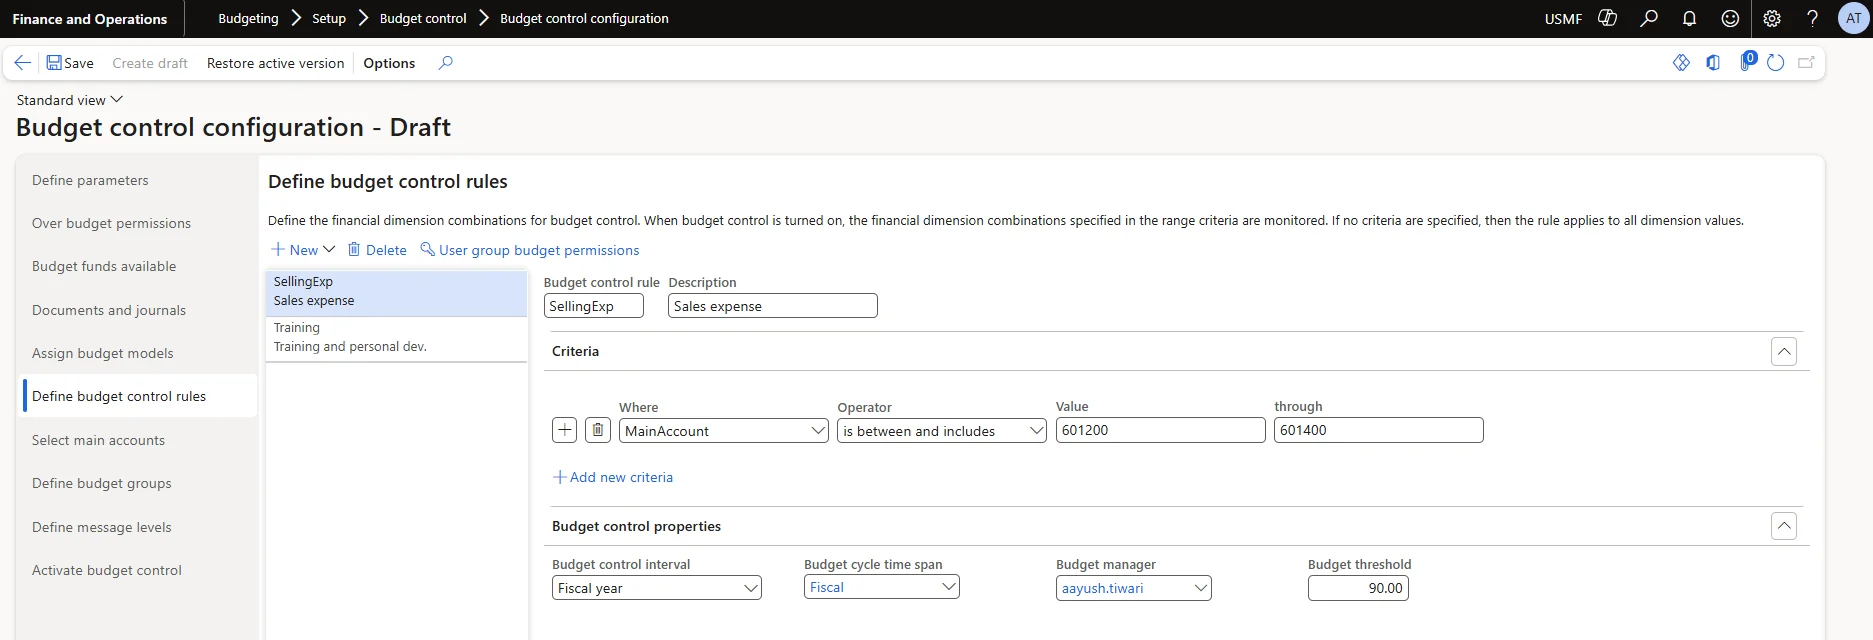Click the Value field 601200
Screen dimensions: 1873x640
1161,430
